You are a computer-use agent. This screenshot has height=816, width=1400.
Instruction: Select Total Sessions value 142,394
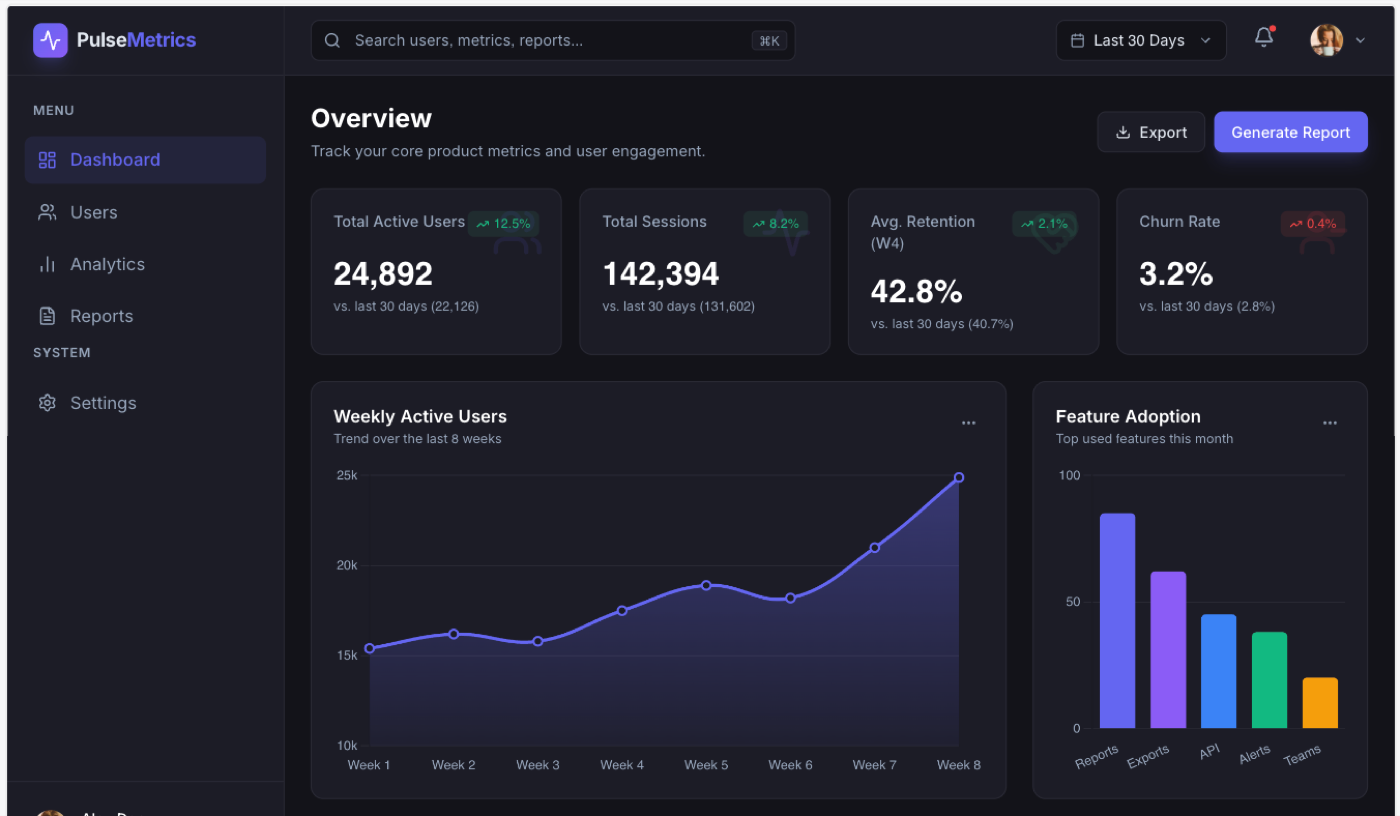(661, 274)
